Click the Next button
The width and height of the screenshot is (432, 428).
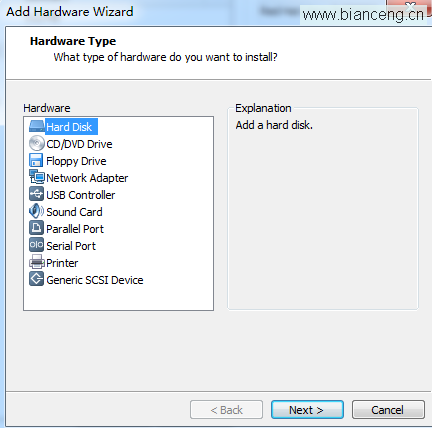(x=307, y=410)
